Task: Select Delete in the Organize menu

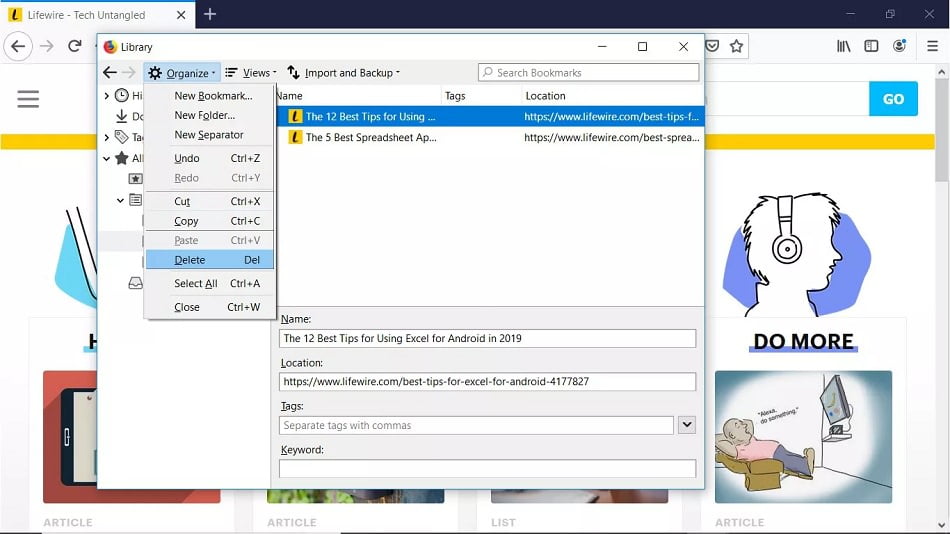Action: pyautogui.click(x=210, y=260)
